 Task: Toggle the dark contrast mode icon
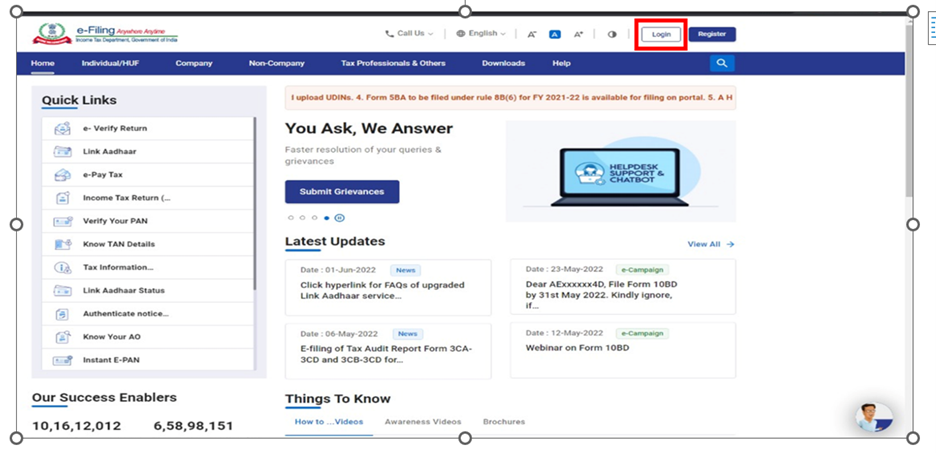(x=612, y=34)
